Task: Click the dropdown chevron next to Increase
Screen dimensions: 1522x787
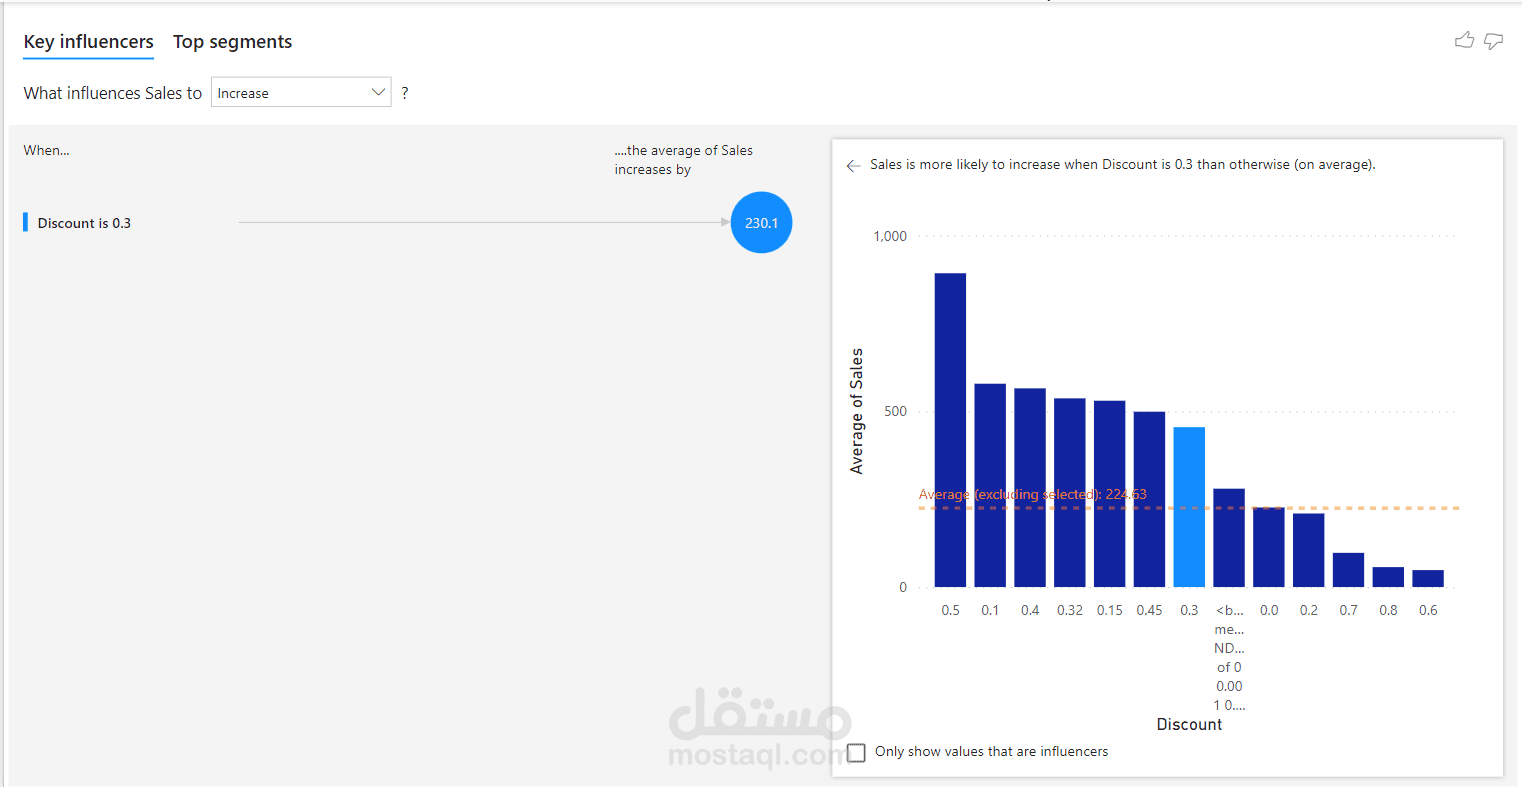Action: point(378,93)
